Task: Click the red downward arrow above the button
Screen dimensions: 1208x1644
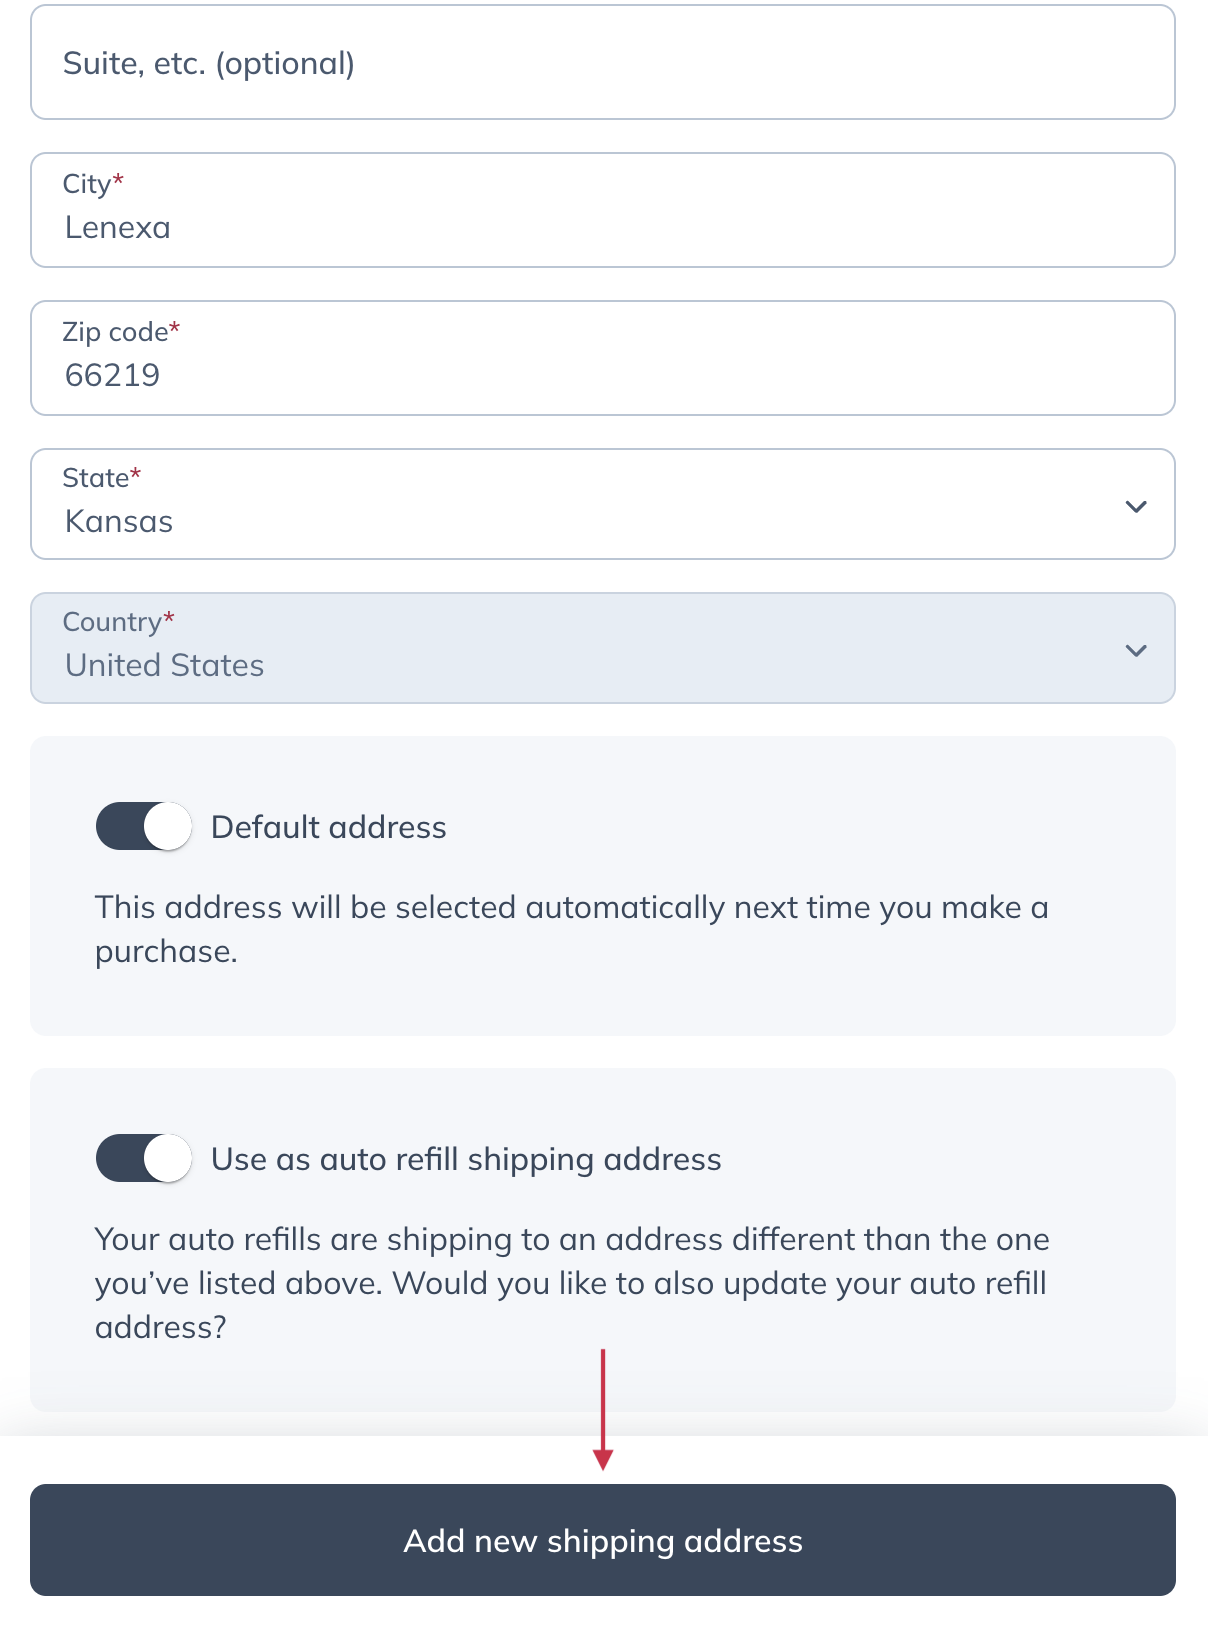Action: [x=603, y=1410]
